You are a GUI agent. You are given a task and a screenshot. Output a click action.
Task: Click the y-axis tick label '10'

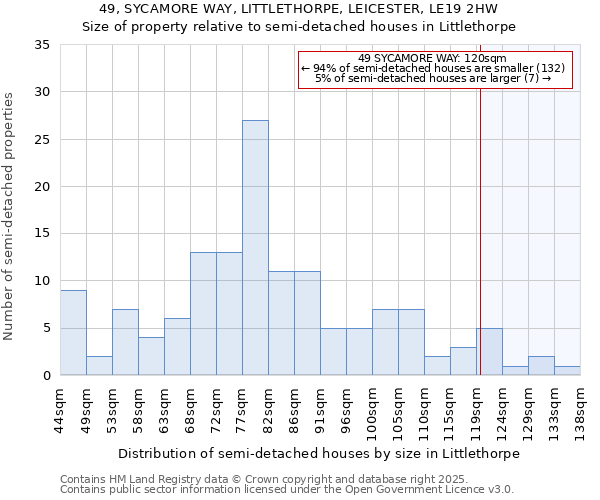pyautogui.click(x=42, y=281)
